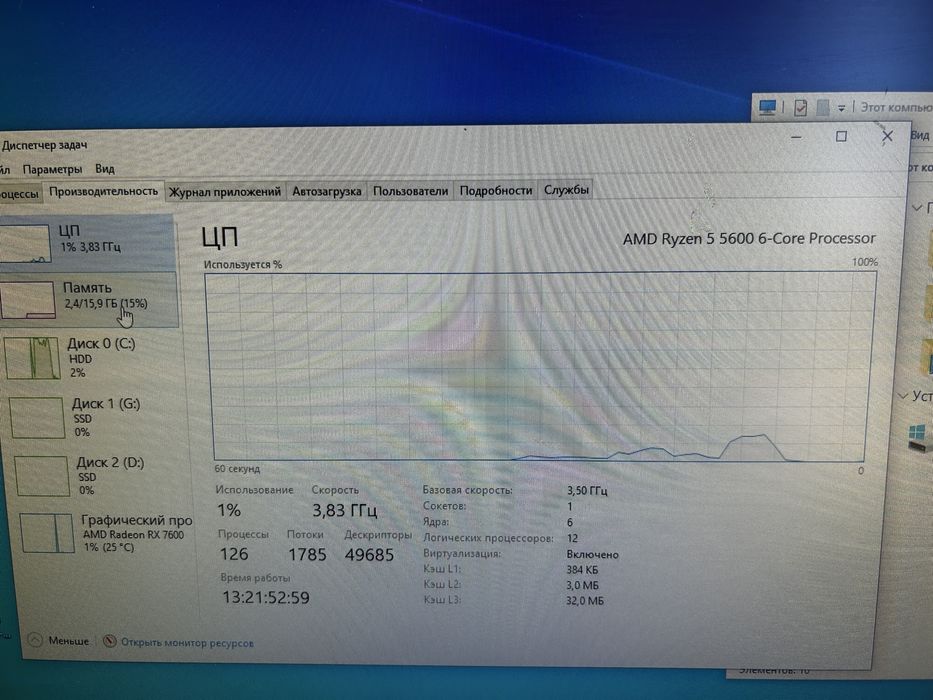Click the 126 processes count
The image size is (933, 700).
[x=234, y=554]
